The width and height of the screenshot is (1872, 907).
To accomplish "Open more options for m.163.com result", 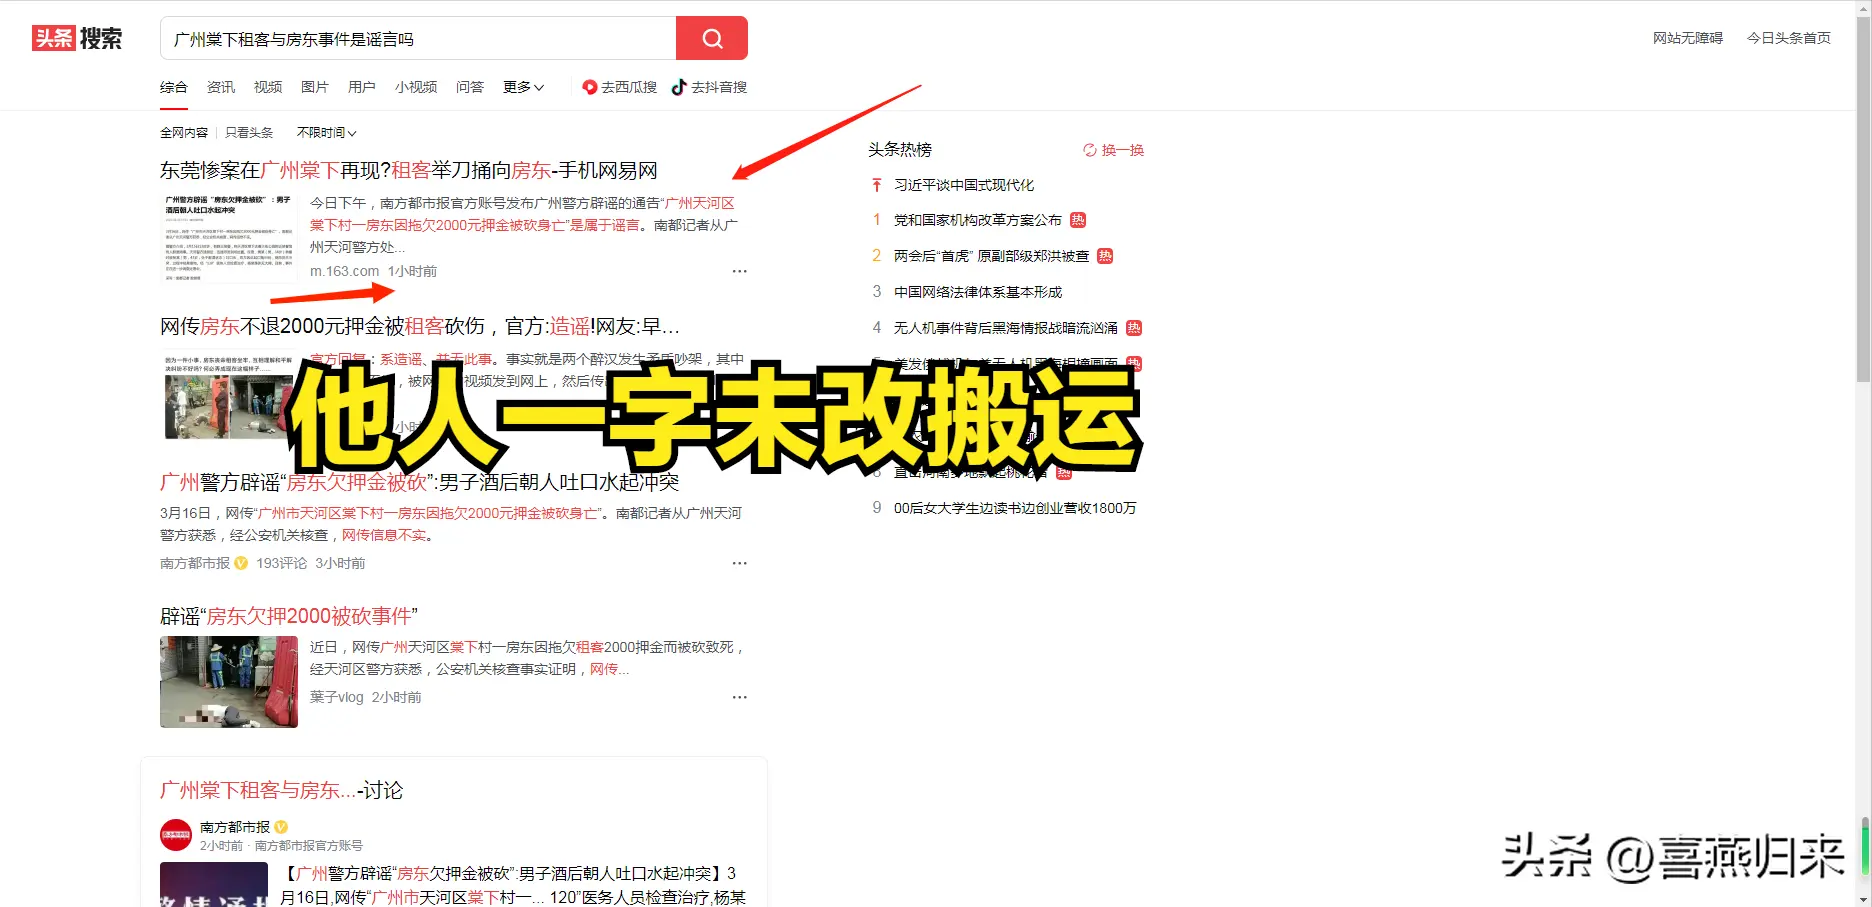I will (739, 271).
